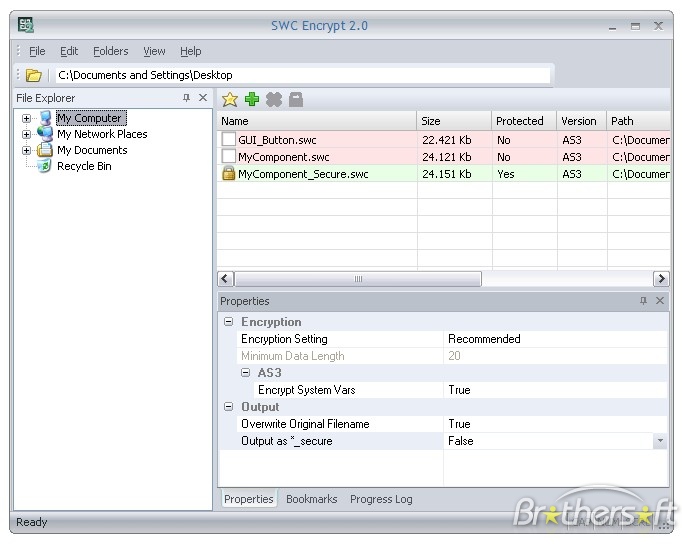Close the File Explorer panel
The width and height of the screenshot is (682, 544).
click(x=203, y=98)
